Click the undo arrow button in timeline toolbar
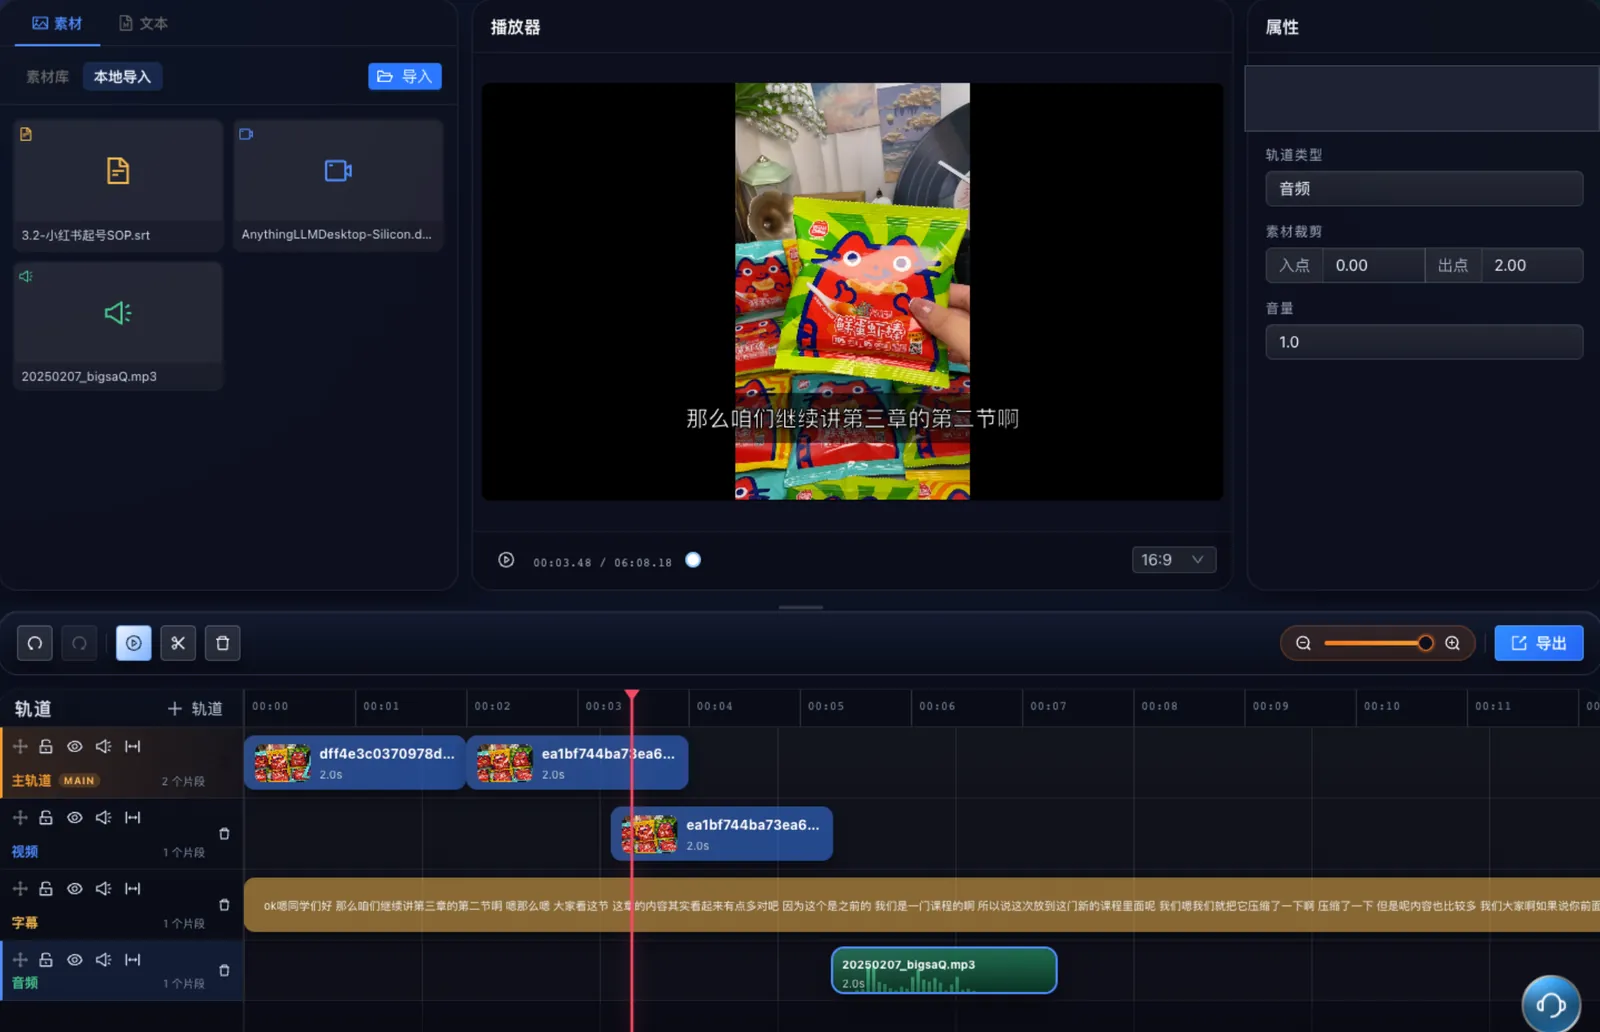This screenshot has width=1600, height=1032. [x=35, y=643]
